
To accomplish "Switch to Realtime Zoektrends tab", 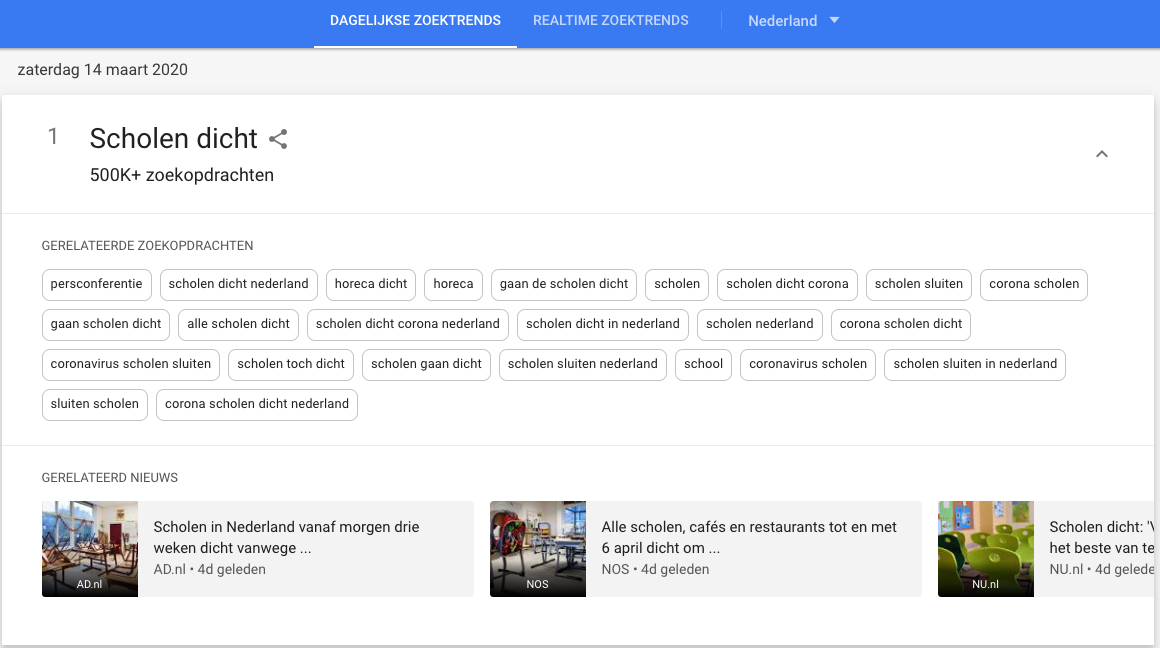I will (x=610, y=21).
